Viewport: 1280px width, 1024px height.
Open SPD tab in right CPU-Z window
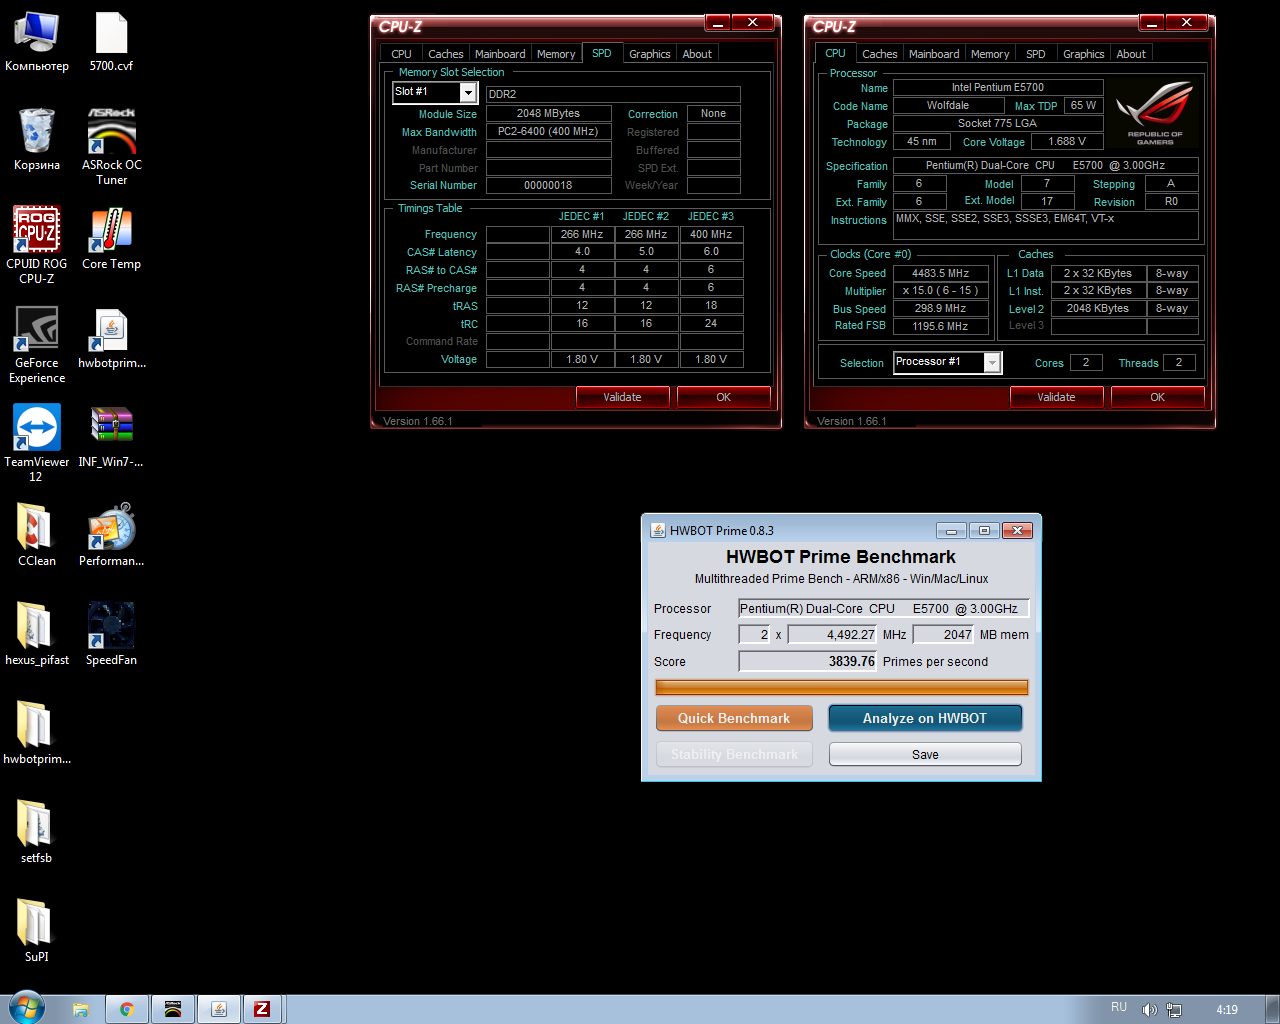[x=1036, y=54]
